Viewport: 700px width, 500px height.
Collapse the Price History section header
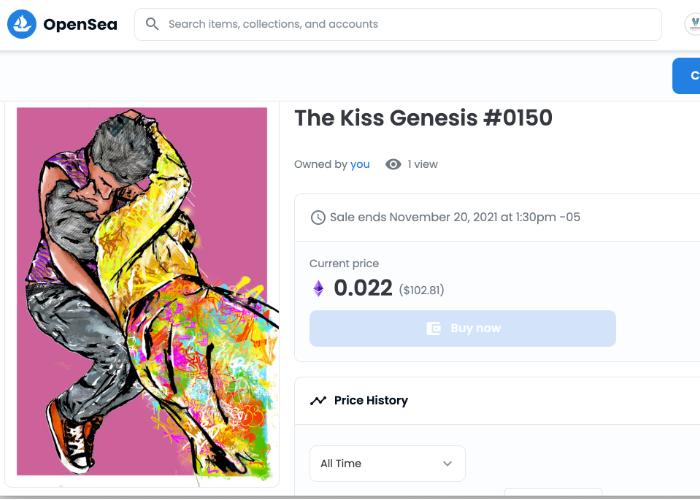coord(500,400)
